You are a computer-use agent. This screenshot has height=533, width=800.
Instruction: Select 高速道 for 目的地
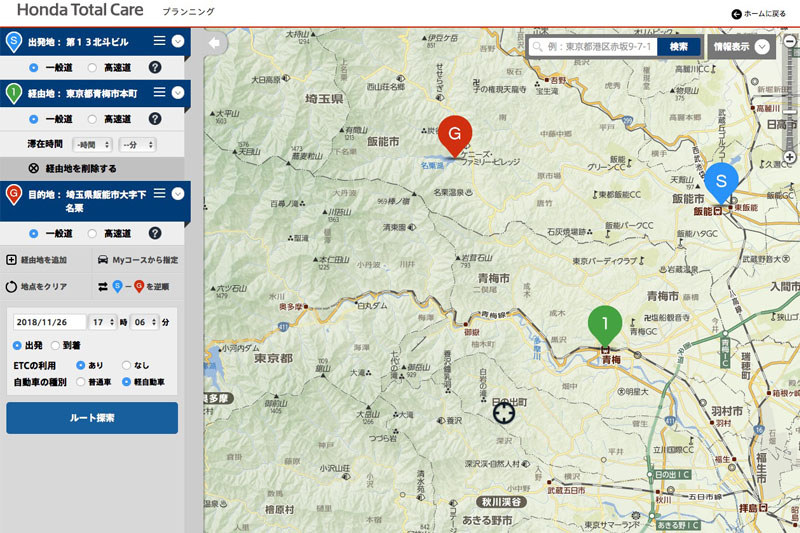92,233
